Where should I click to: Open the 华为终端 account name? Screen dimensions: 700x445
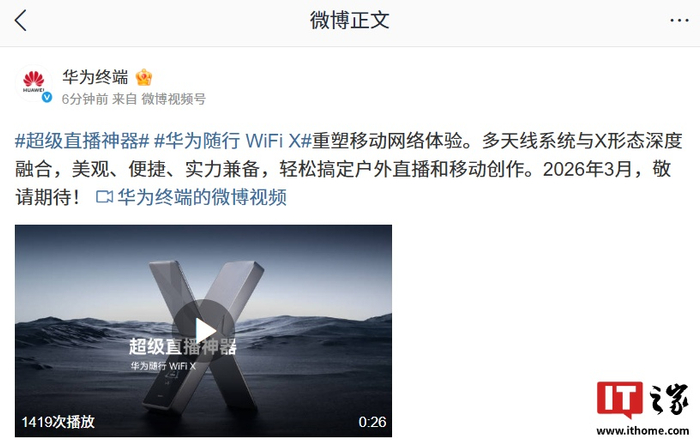tap(95, 77)
